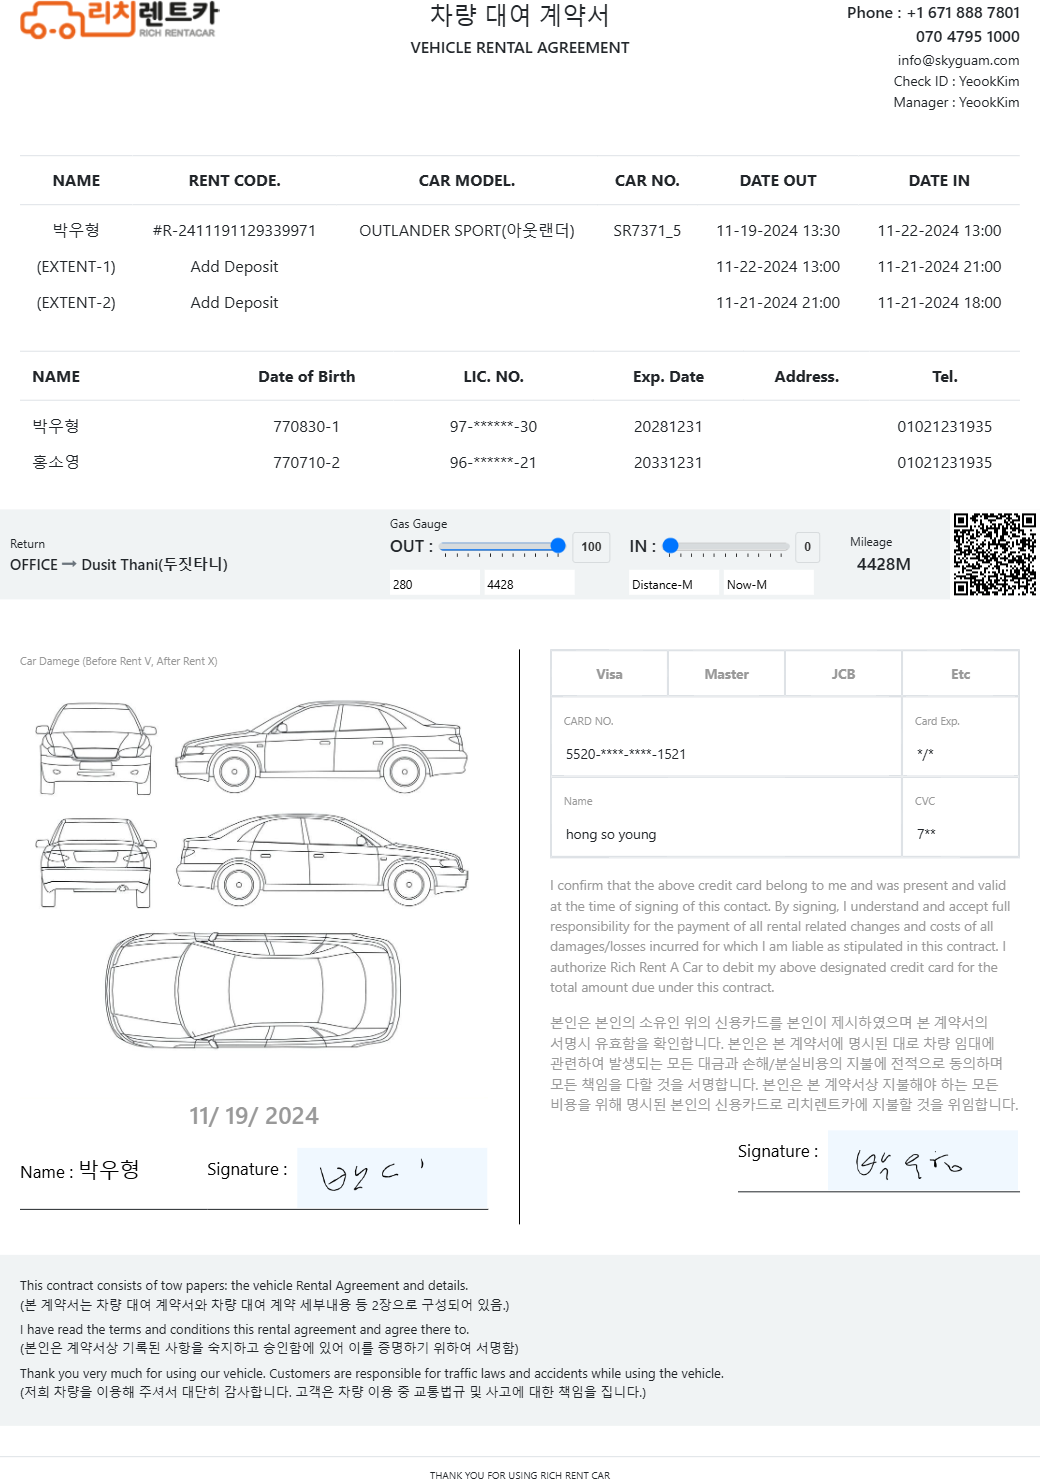Image resolution: width=1040 pixels, height=1483 pixels.
Task: Select the upper side view car diagram
Action: [x=322, y=746]
